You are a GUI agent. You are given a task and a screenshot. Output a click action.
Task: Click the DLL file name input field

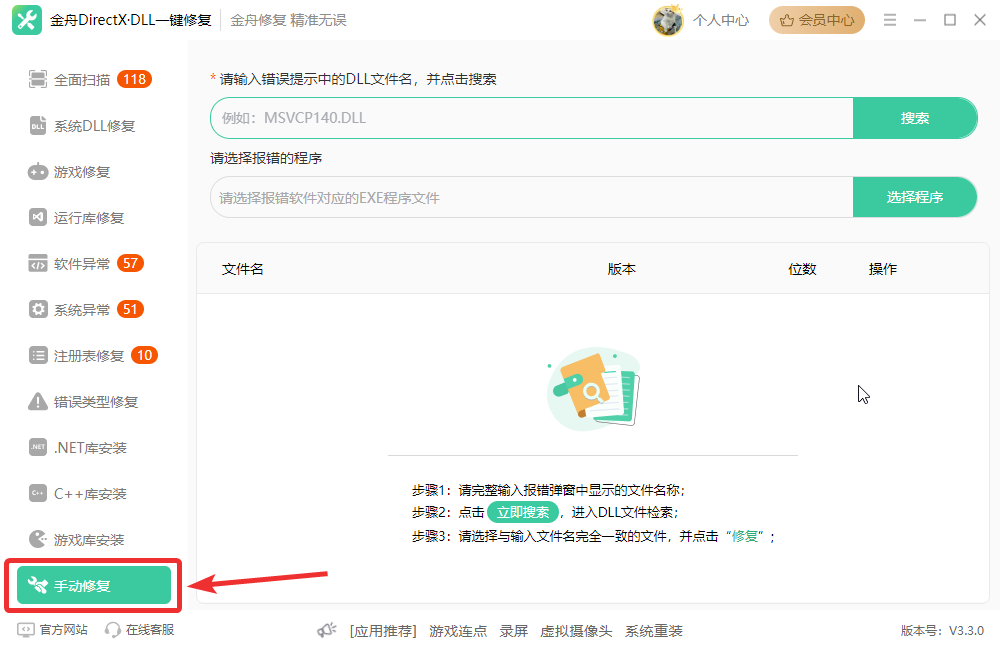532,118
